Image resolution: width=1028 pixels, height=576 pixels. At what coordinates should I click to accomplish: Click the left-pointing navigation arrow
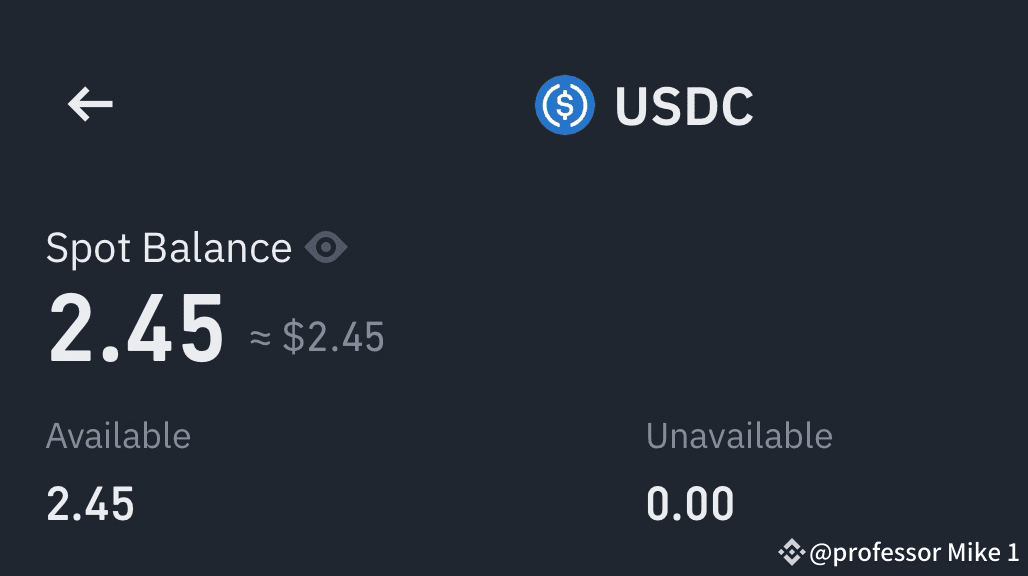coord(89,104)
